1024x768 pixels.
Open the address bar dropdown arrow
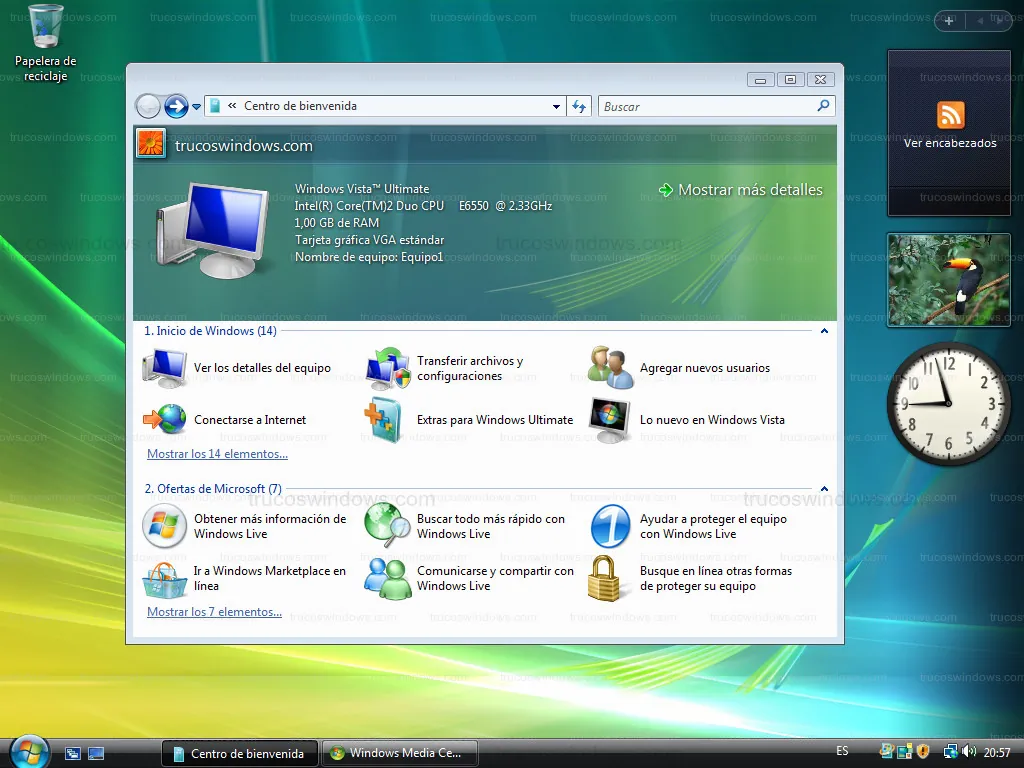(x=557, y=106)
